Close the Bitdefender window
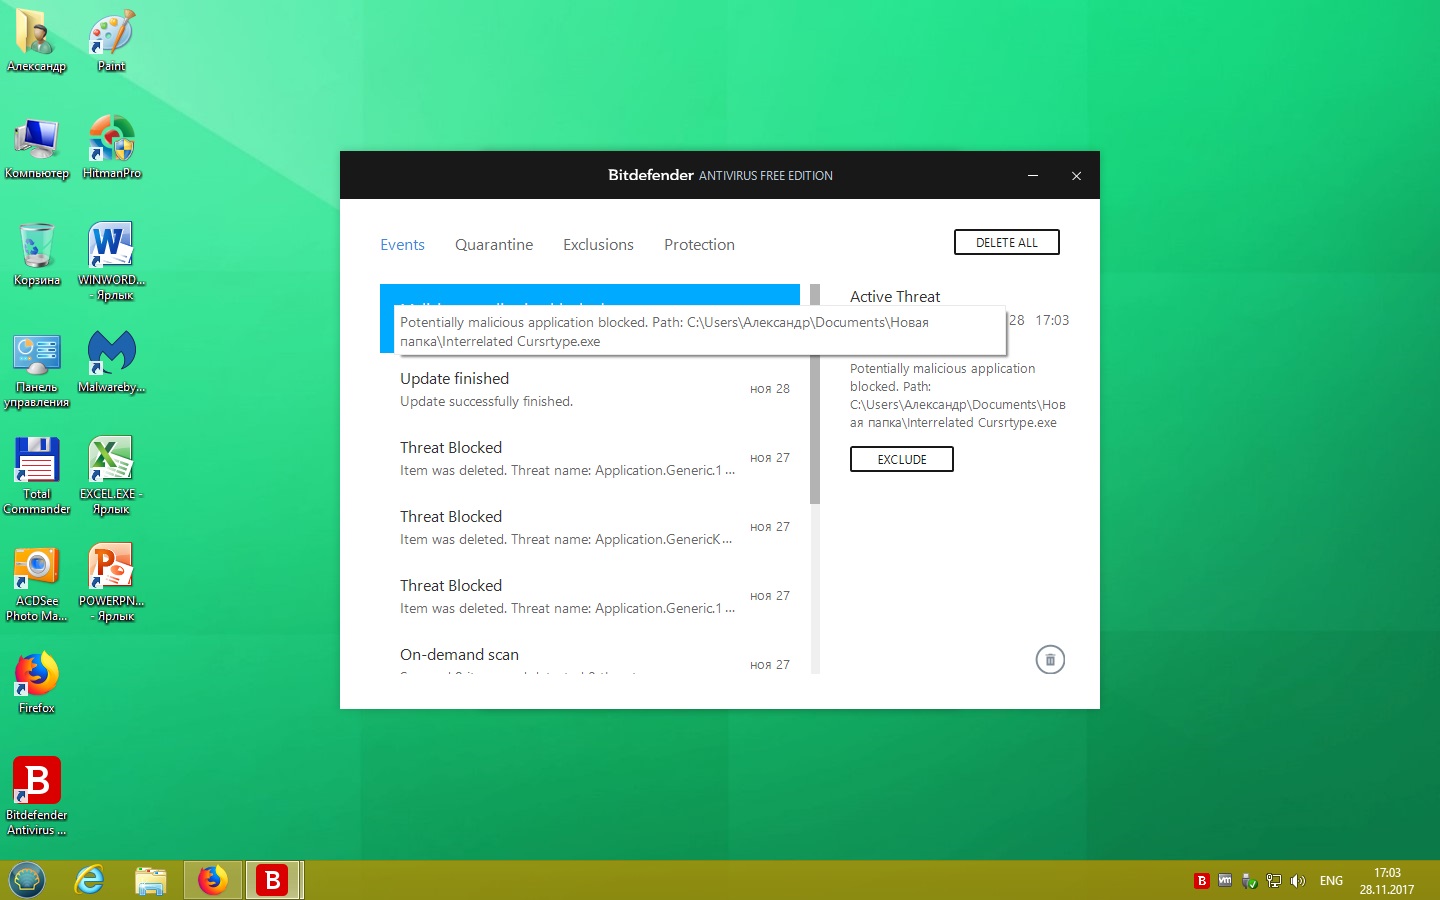 [1076, 176]
